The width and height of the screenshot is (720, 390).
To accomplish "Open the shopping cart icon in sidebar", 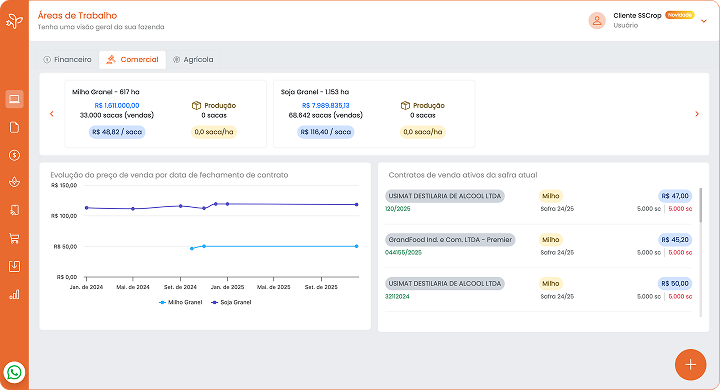I will point(14,238).
